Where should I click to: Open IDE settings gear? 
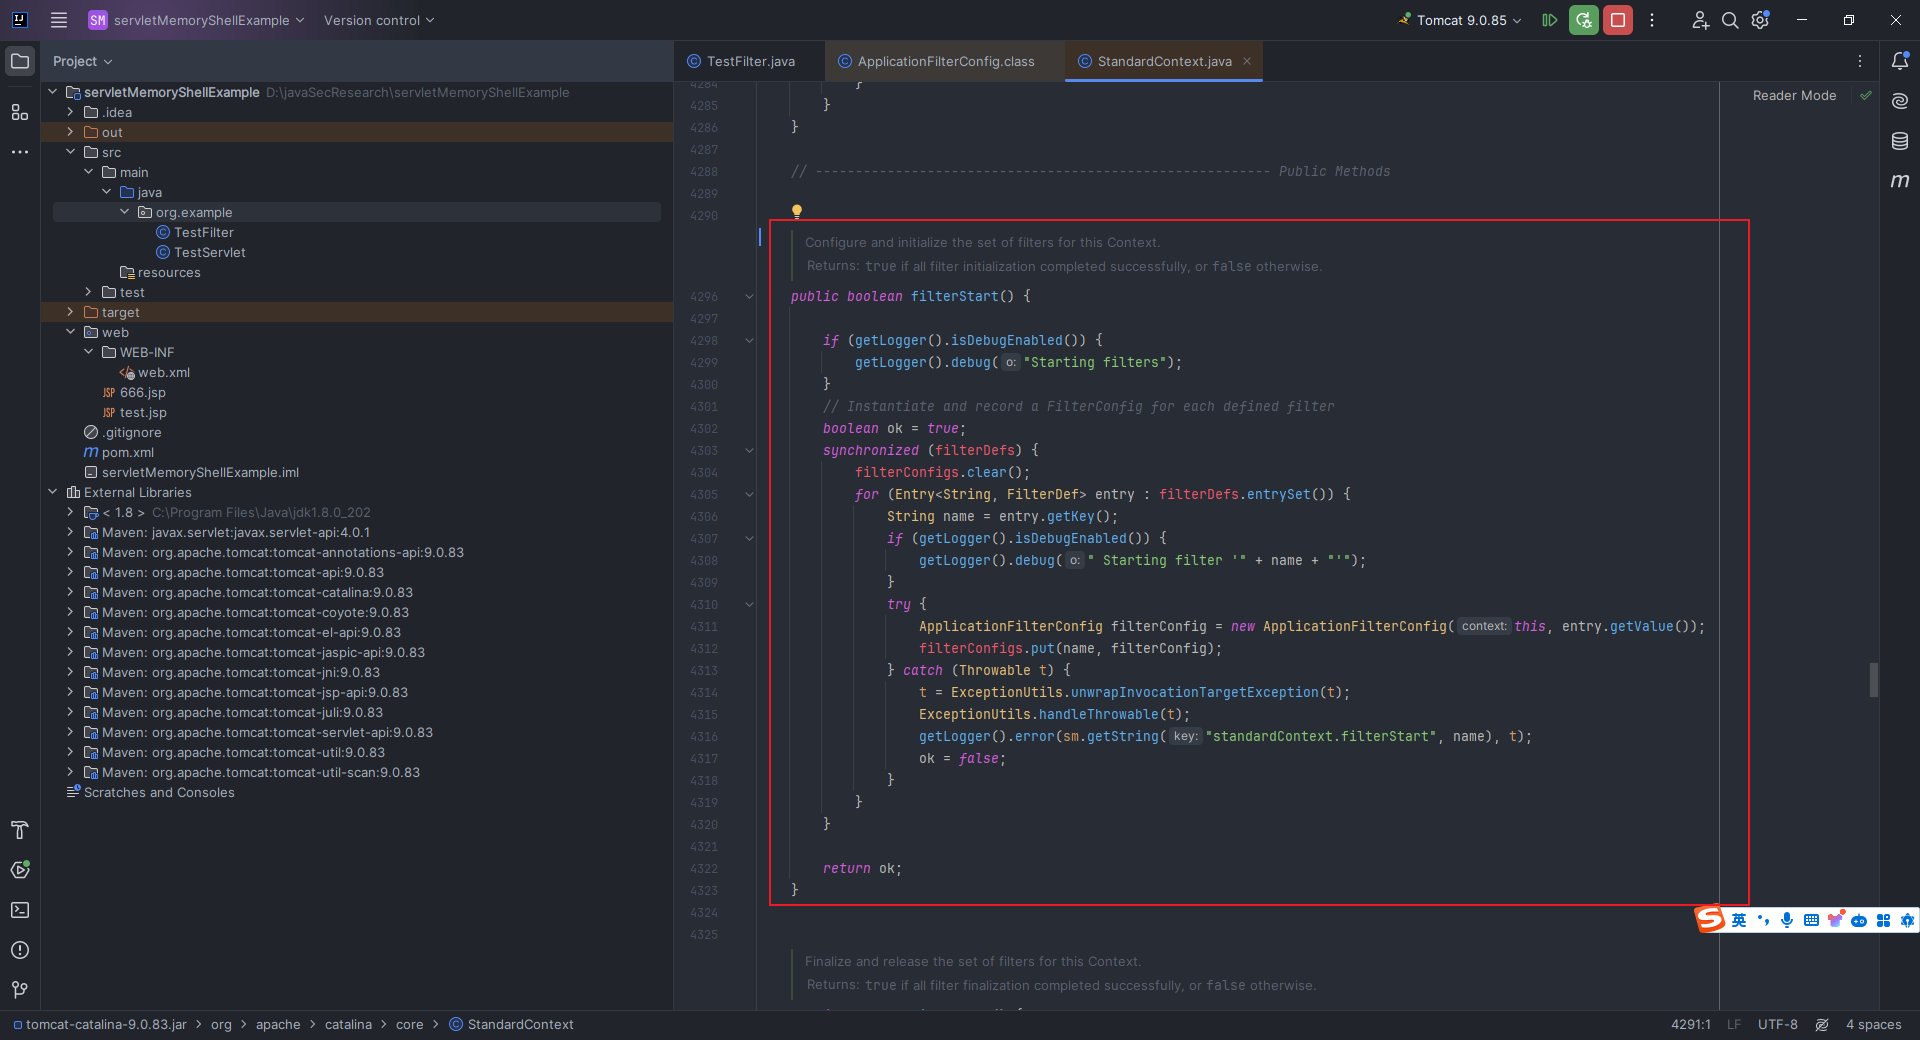(x=1761, y=20)
